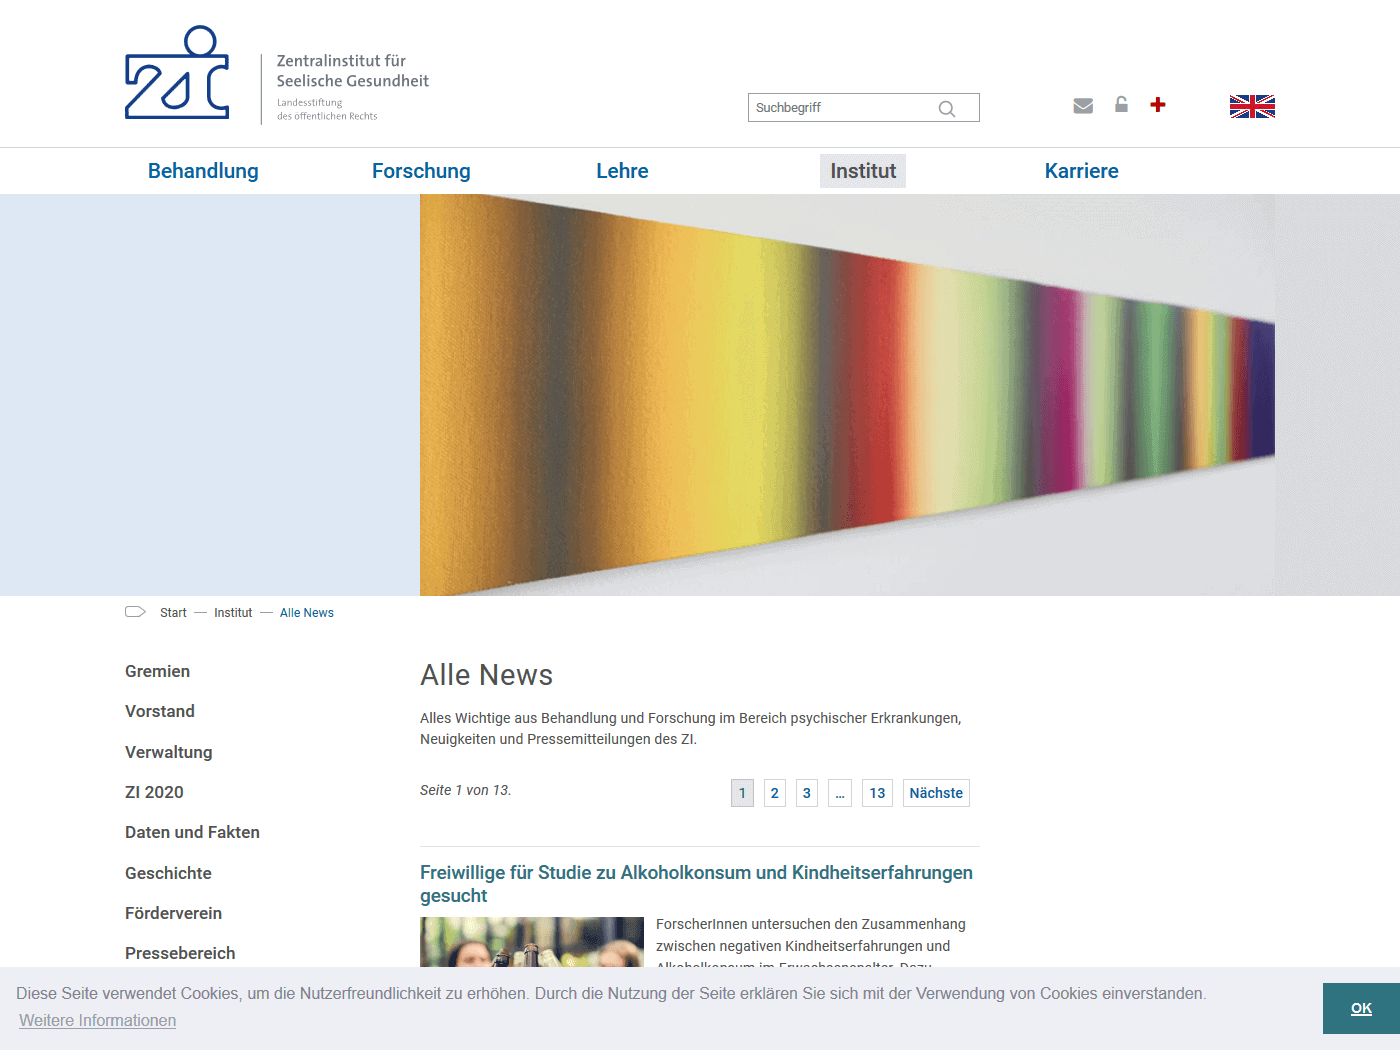Click the Nächste pagination button
The image size is (1400, 1050).
[x=936, y=793]
